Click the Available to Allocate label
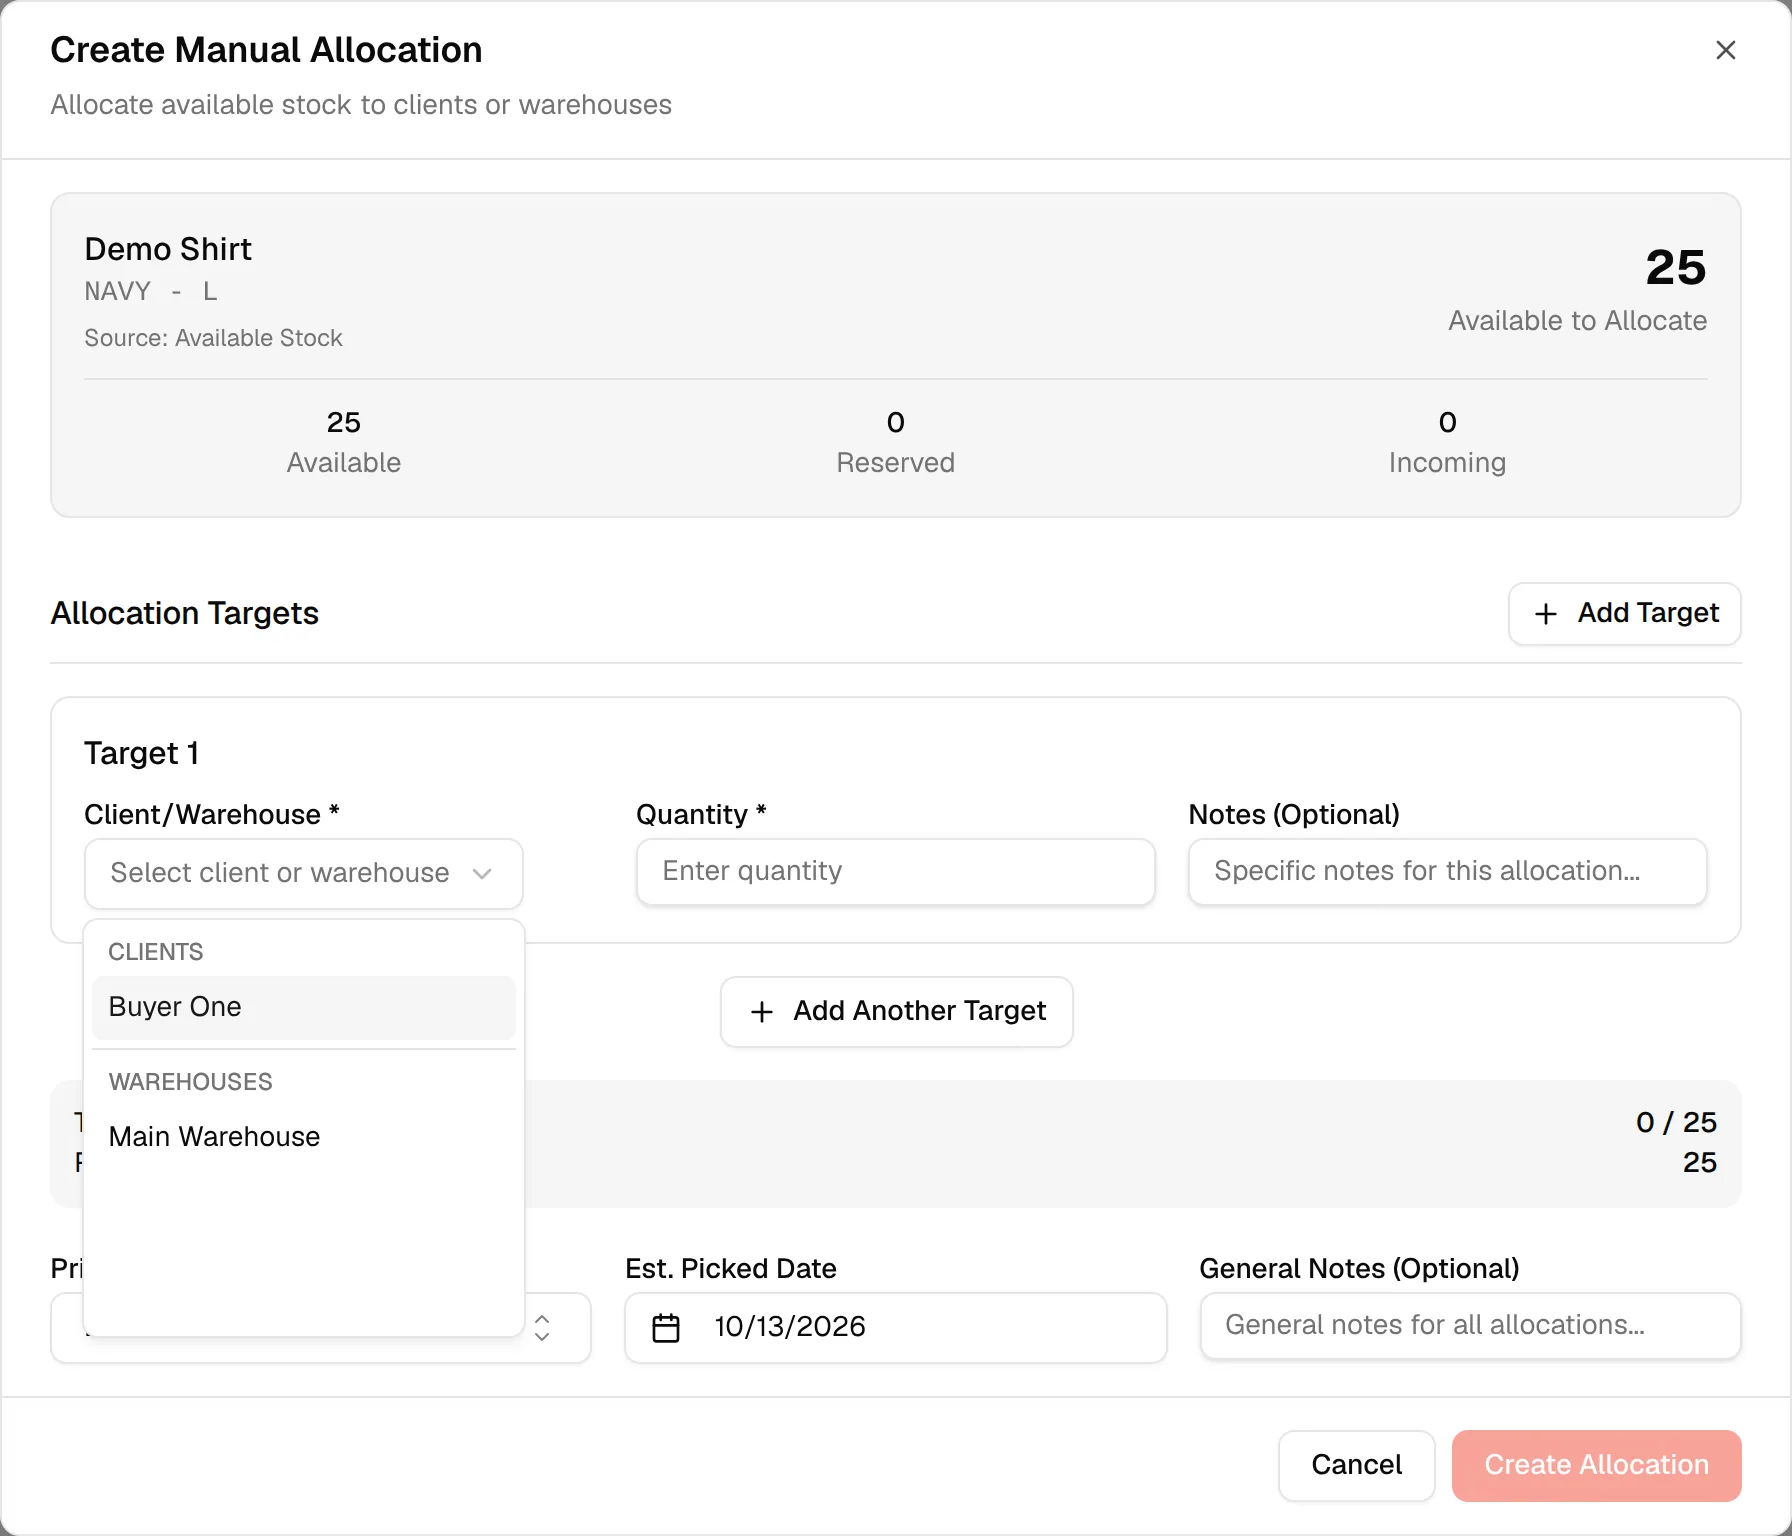The height and width of the screenshot is (1536, 1792). (1578, 321)
